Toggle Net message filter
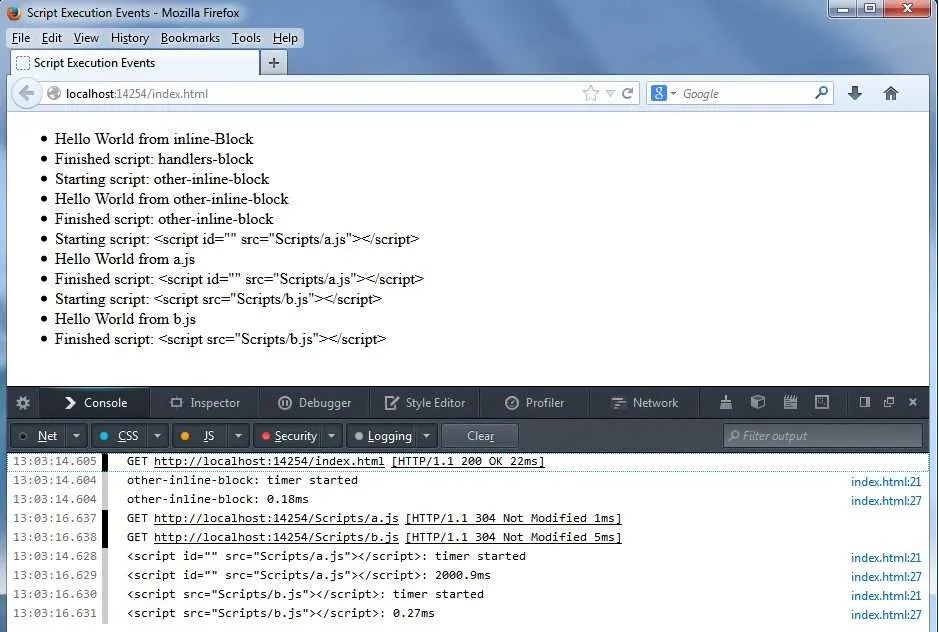Screen dimensions: 939x632 39,436
